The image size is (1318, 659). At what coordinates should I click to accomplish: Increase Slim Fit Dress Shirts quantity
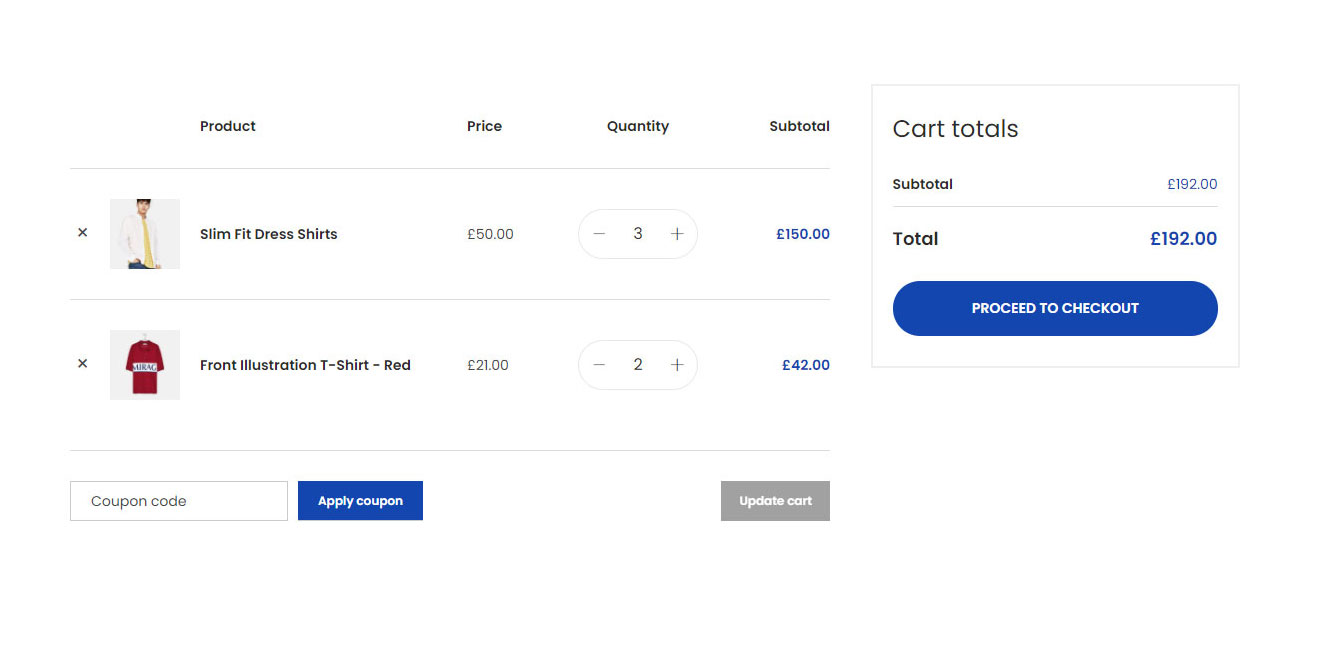tap(677, 234)
